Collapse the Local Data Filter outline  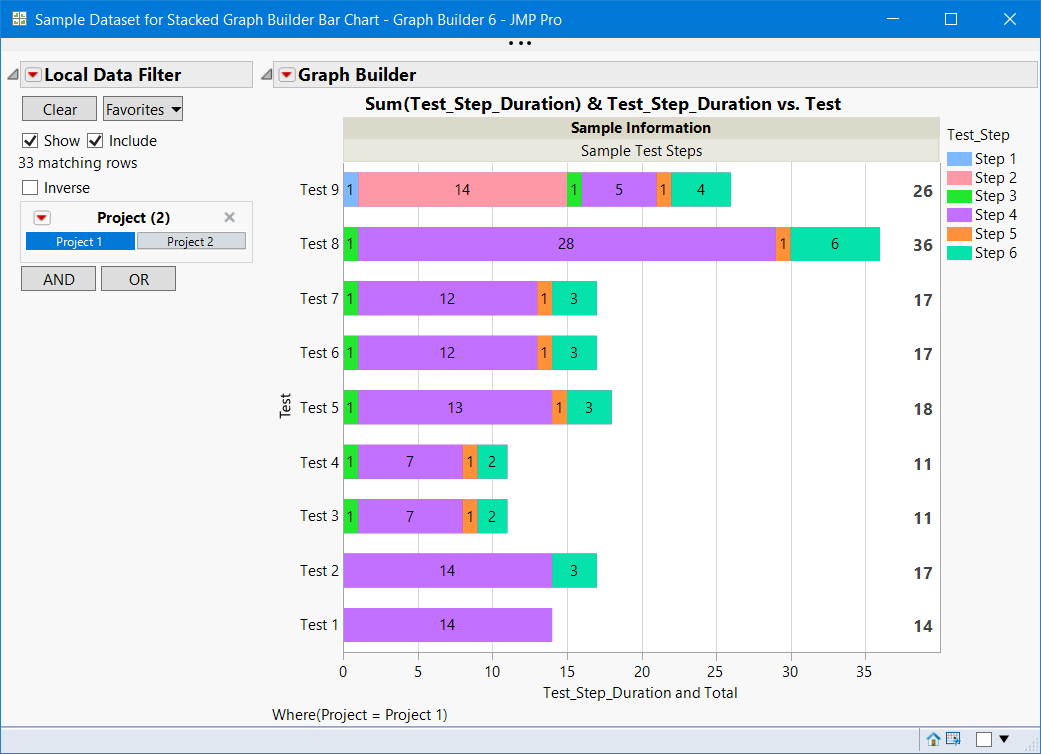pyautogui.click(x=13, y=75)
